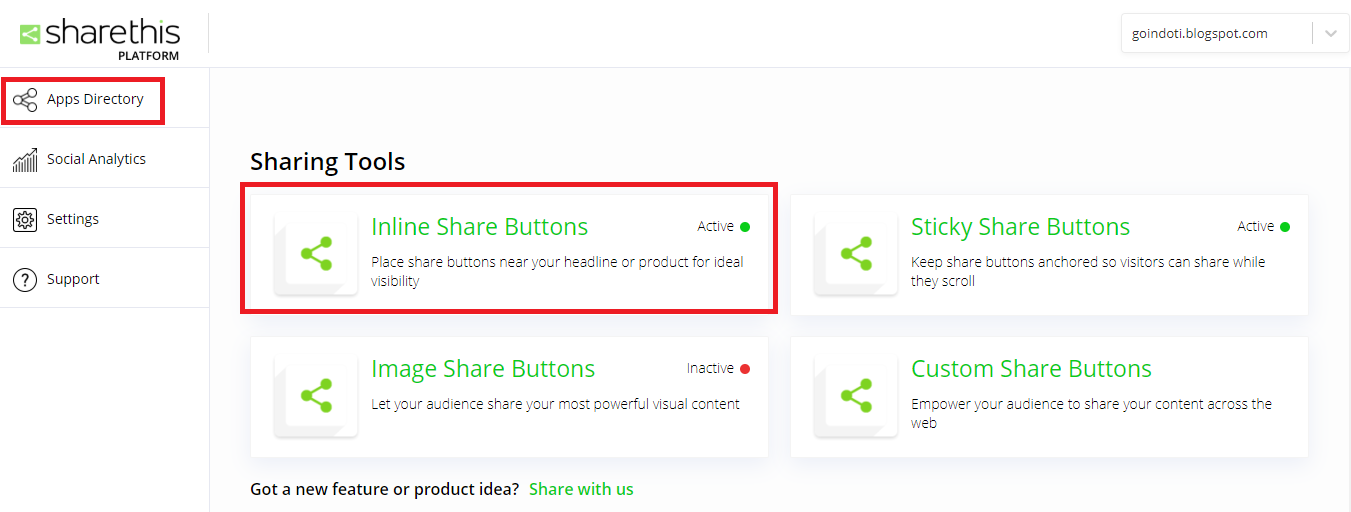The image size is (1351, 512).
Task: Click the Social Analytics bar chart icon
Action: pos(25,159)
